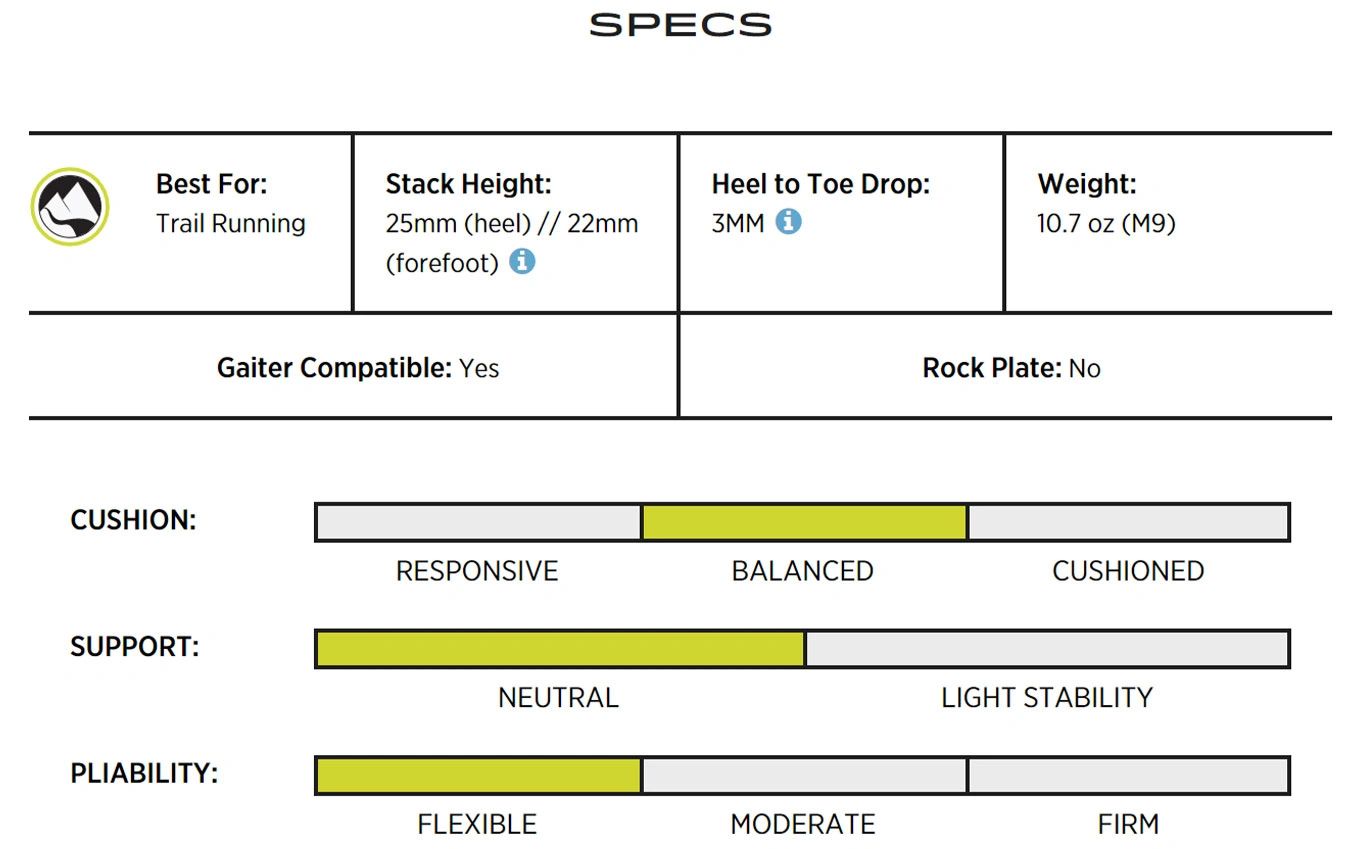1356x849 pixels.
Task: Click the Best For: Trail Running text
Action: tap(230, 203)
